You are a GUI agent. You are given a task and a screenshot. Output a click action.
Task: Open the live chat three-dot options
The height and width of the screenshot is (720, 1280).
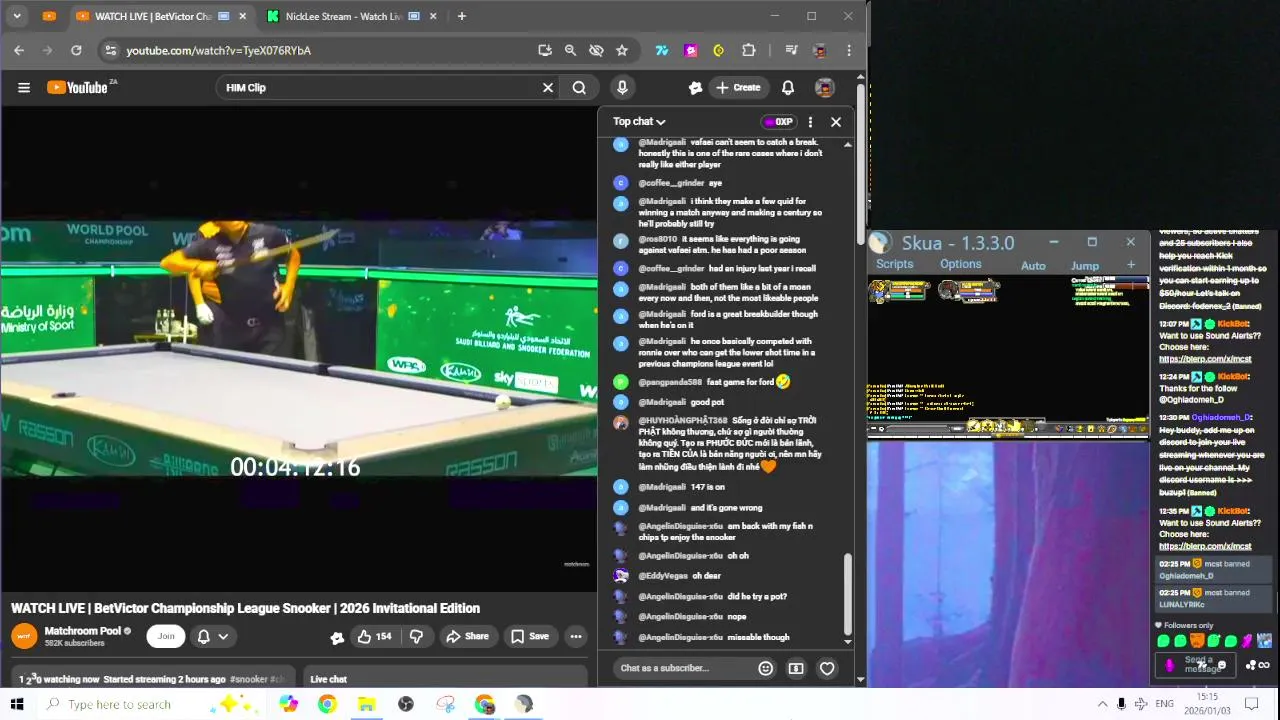(810, 122)
